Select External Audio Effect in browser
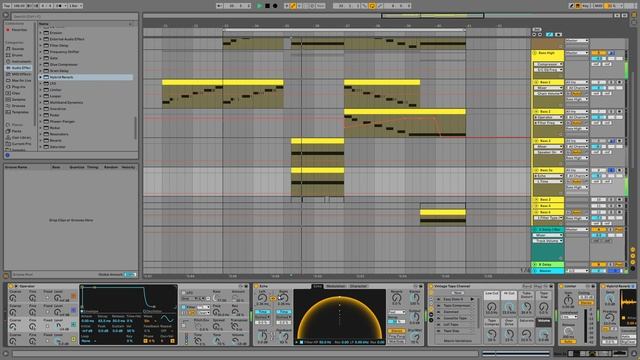Screen dimensions: 640x360 click(x=67, y=39)
